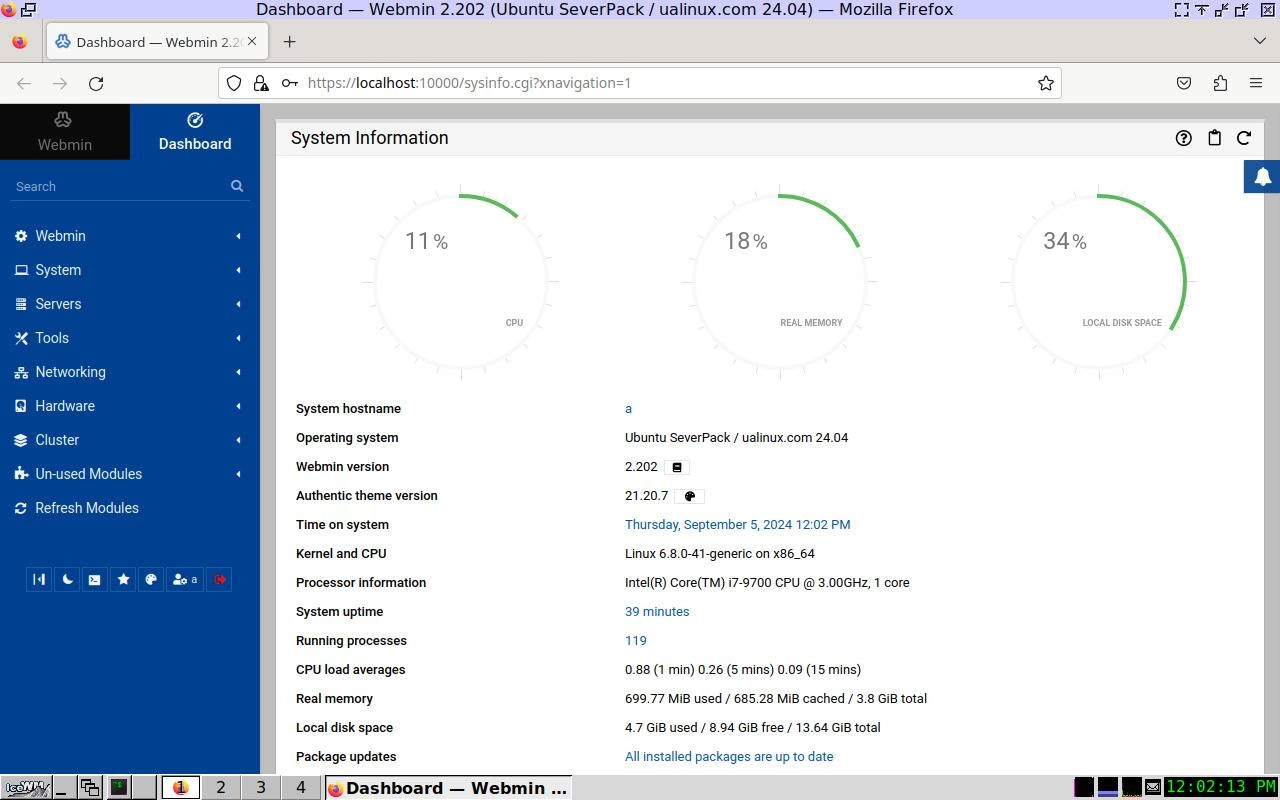Click the taskbar mail tray icon

click(1153, 788)
